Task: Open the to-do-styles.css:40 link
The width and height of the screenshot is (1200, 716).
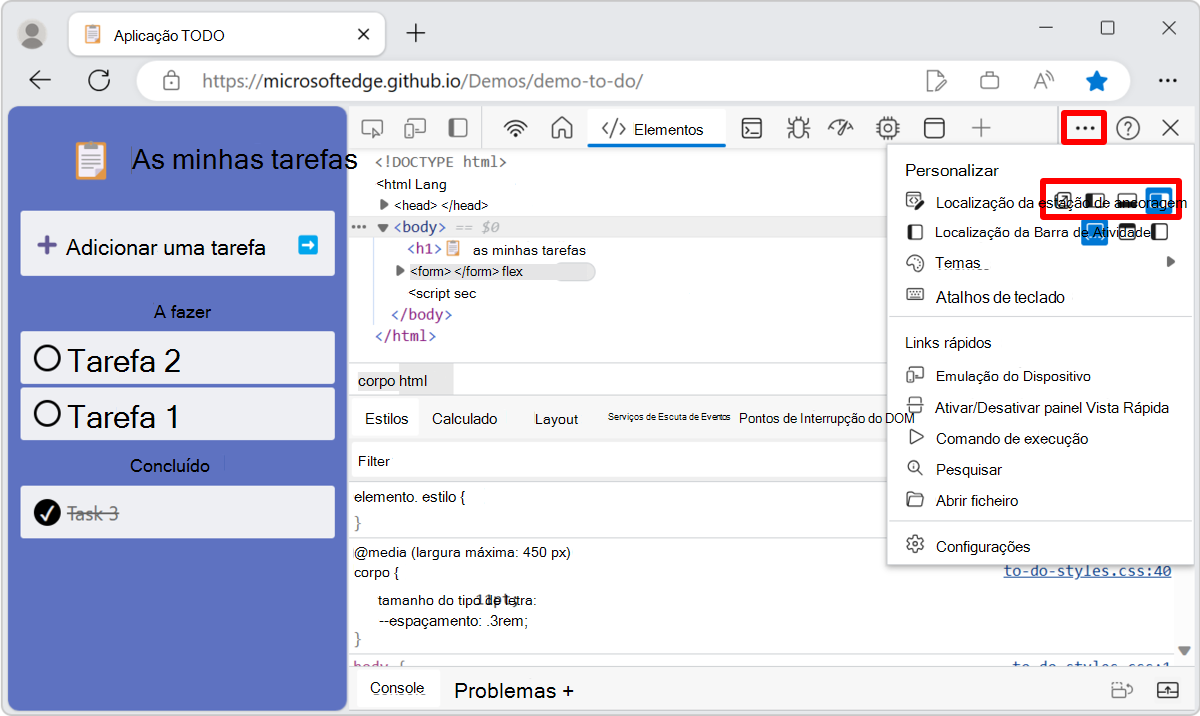Action: click(x=1086, y=571)
